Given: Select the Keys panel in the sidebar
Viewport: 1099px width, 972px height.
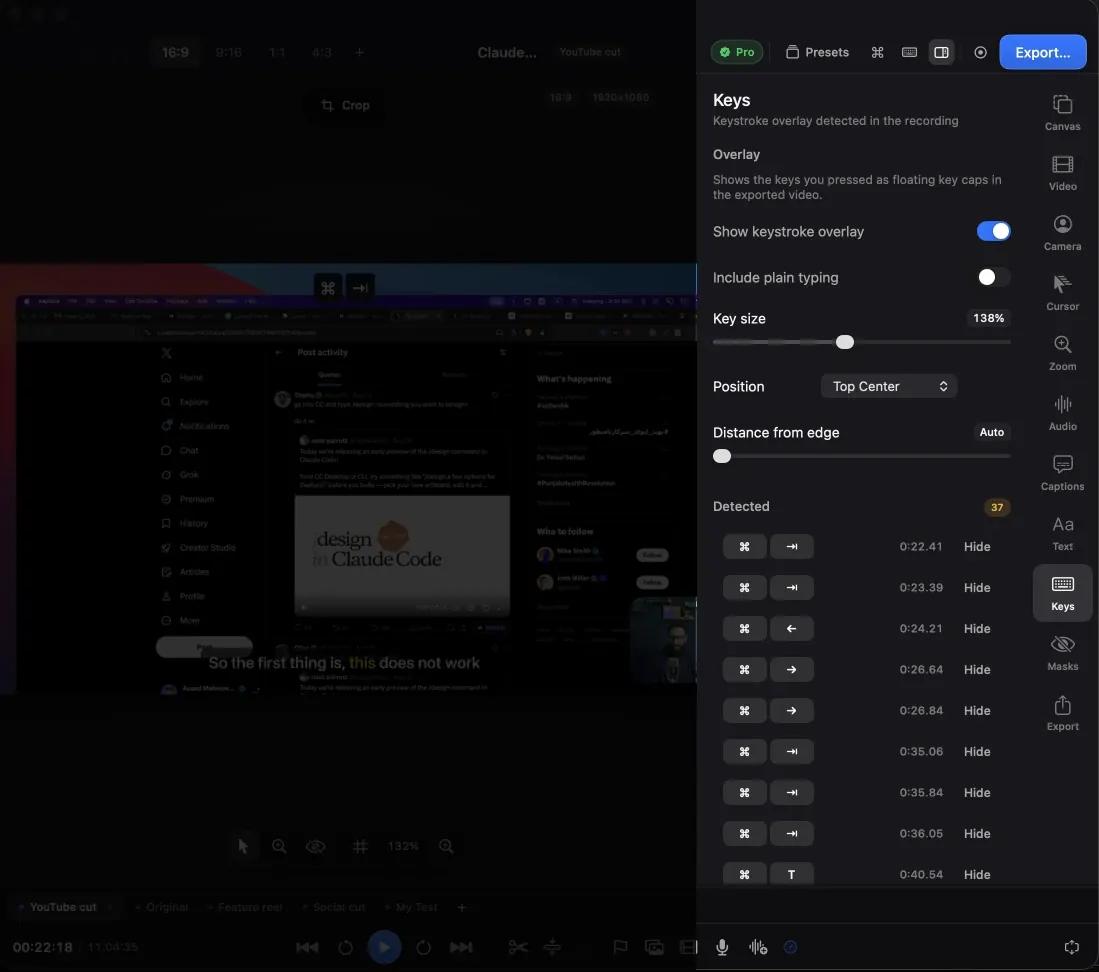Looking at the screenshot, I should (x=1062, y=593).
